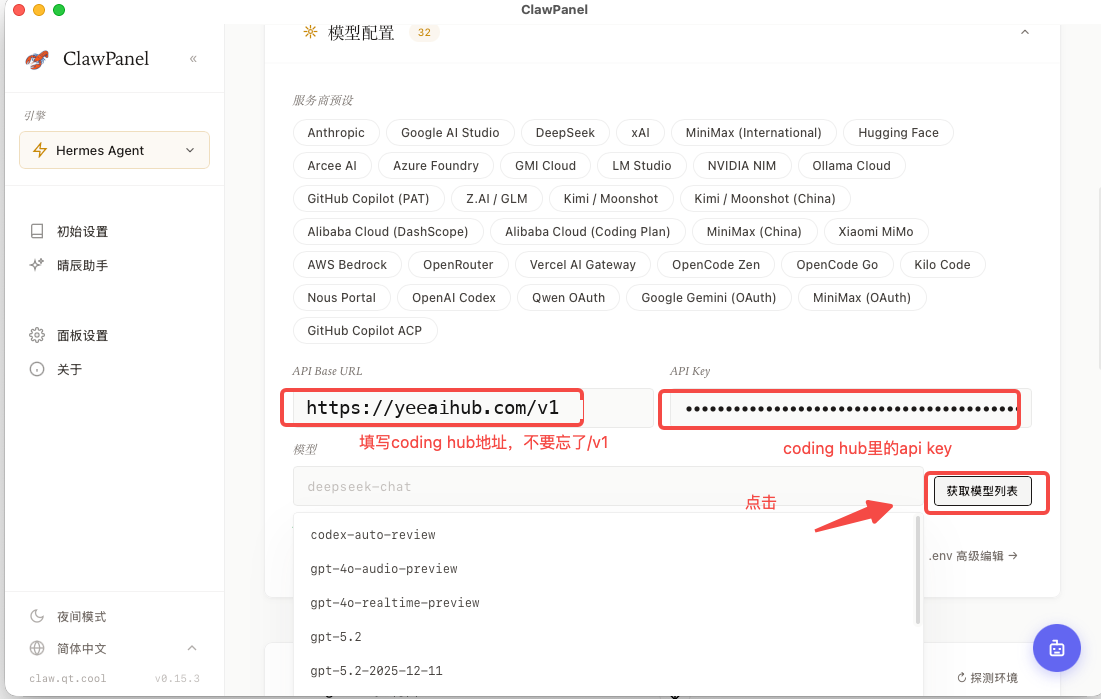The height and width of the screenshot is (699, 1101).
Task: Open 面板设置 in the sidebar
Action: [82, 336]
